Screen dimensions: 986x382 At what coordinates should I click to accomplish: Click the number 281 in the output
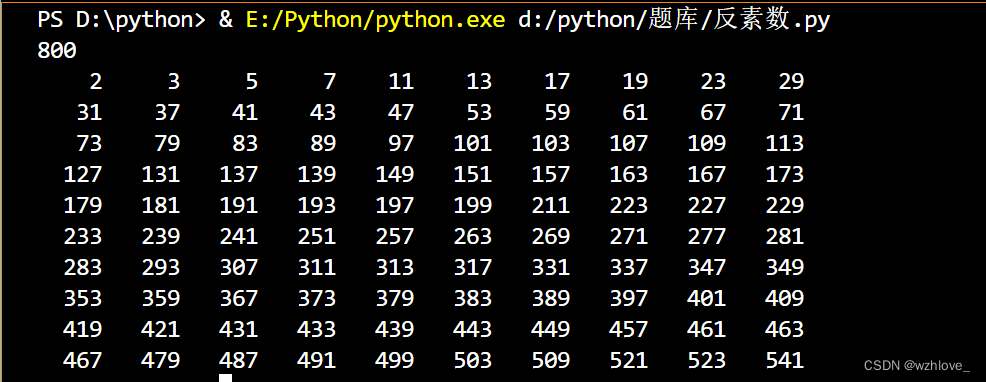[x=785, y=237]
